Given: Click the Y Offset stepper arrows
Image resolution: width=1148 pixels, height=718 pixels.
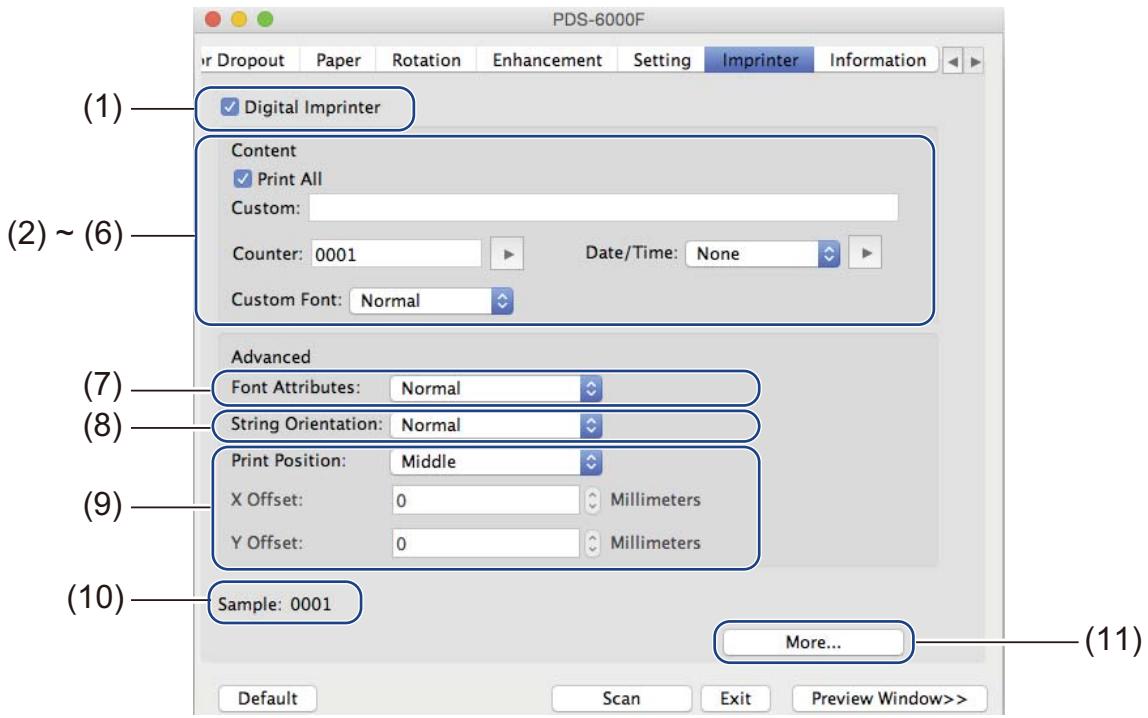Looking at the screenshot, I should pyautogui.click(x=592, y=543).
